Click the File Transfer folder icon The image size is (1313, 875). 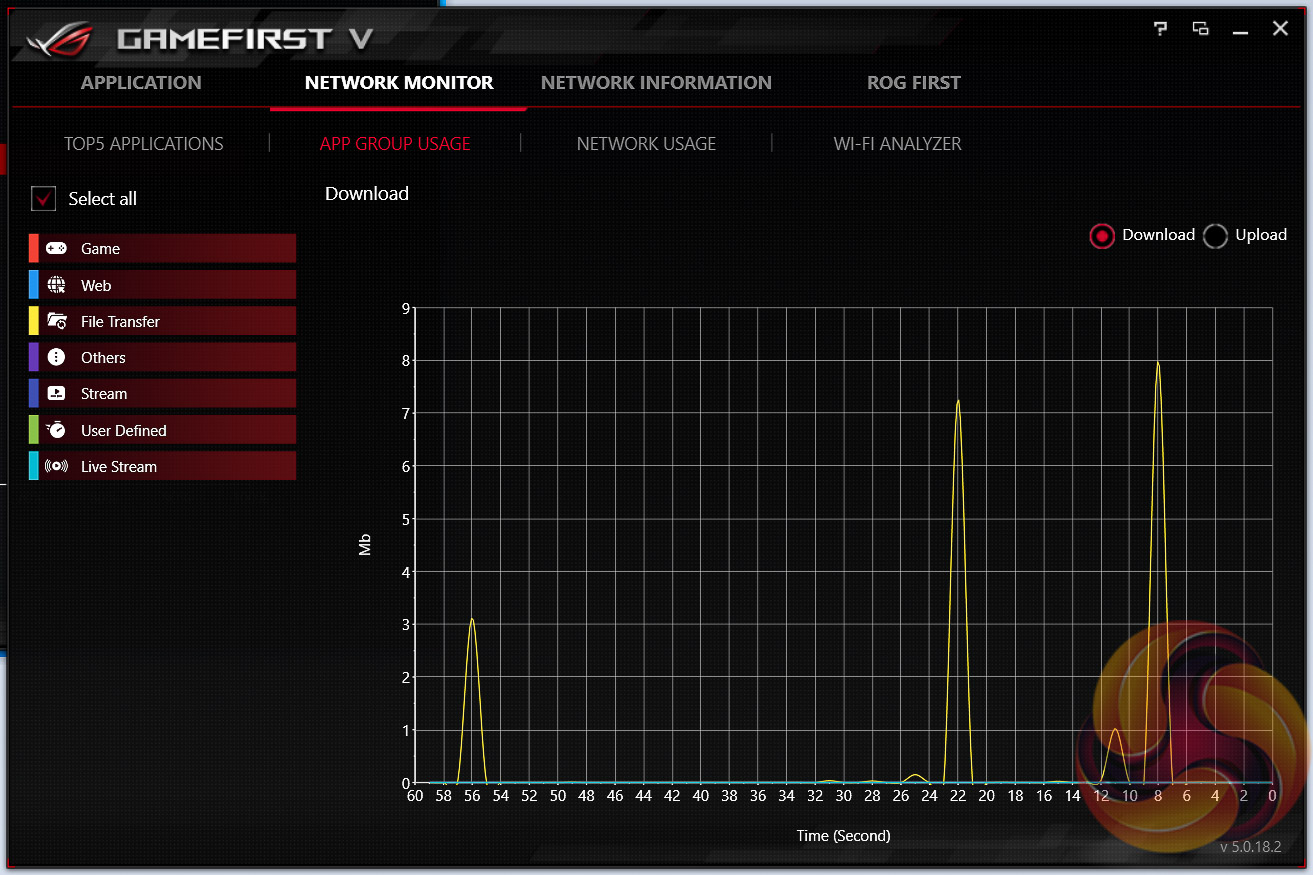click(56, 321)
